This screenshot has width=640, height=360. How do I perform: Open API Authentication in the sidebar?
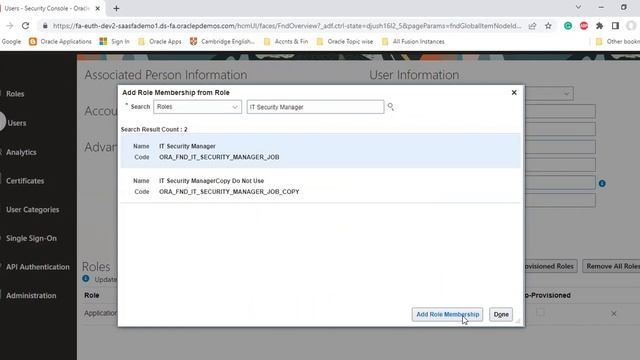(38, 267)
